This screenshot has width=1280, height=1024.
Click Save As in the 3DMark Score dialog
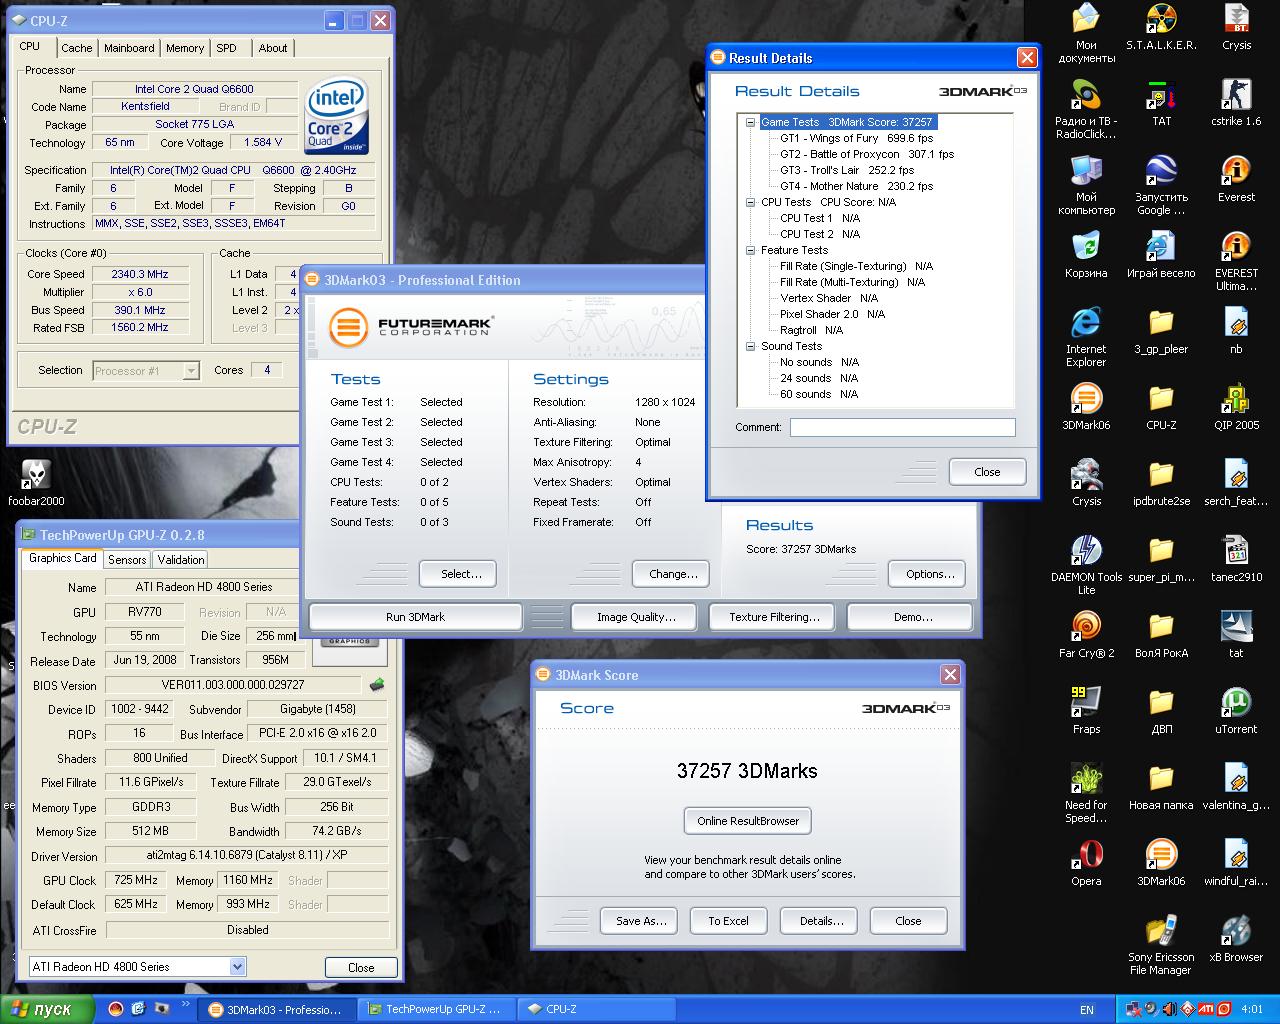[x=641, y=921]
